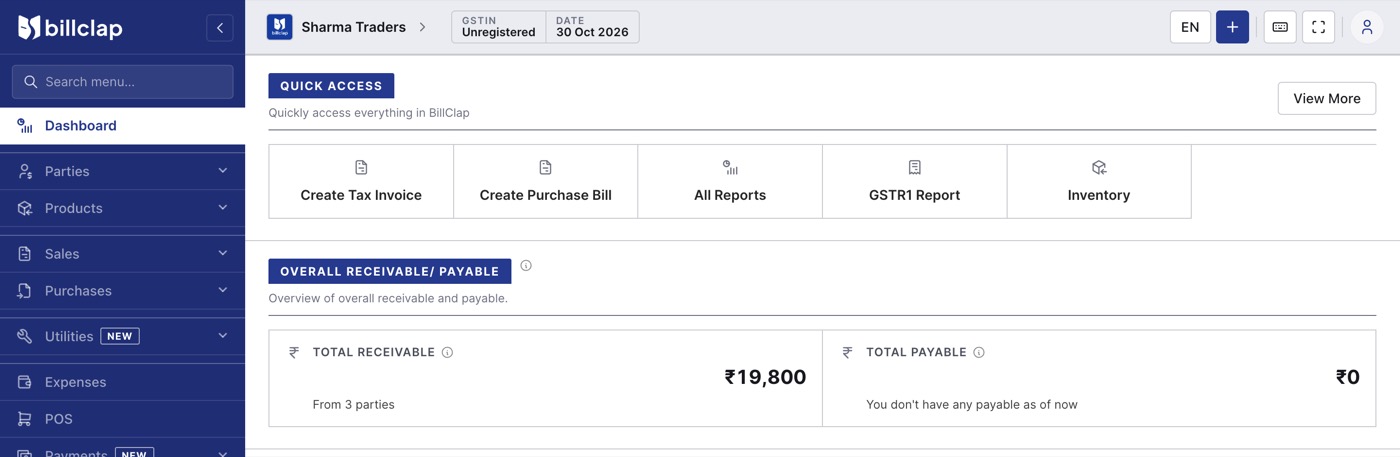Click the Inventory box icon
1400x457 pixels.
click(x=1099, y=167)
